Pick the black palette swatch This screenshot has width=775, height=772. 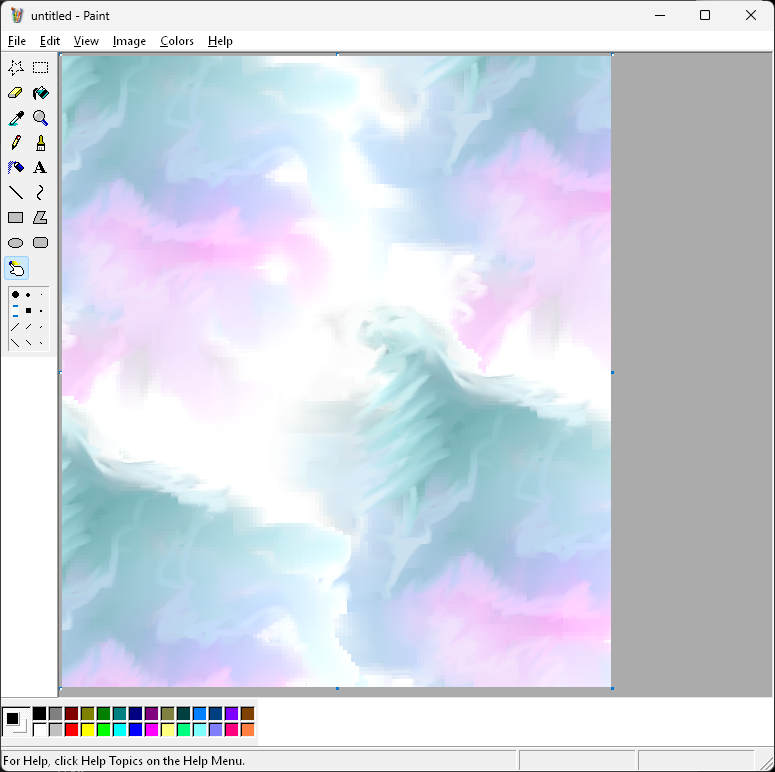click(40, 713)
